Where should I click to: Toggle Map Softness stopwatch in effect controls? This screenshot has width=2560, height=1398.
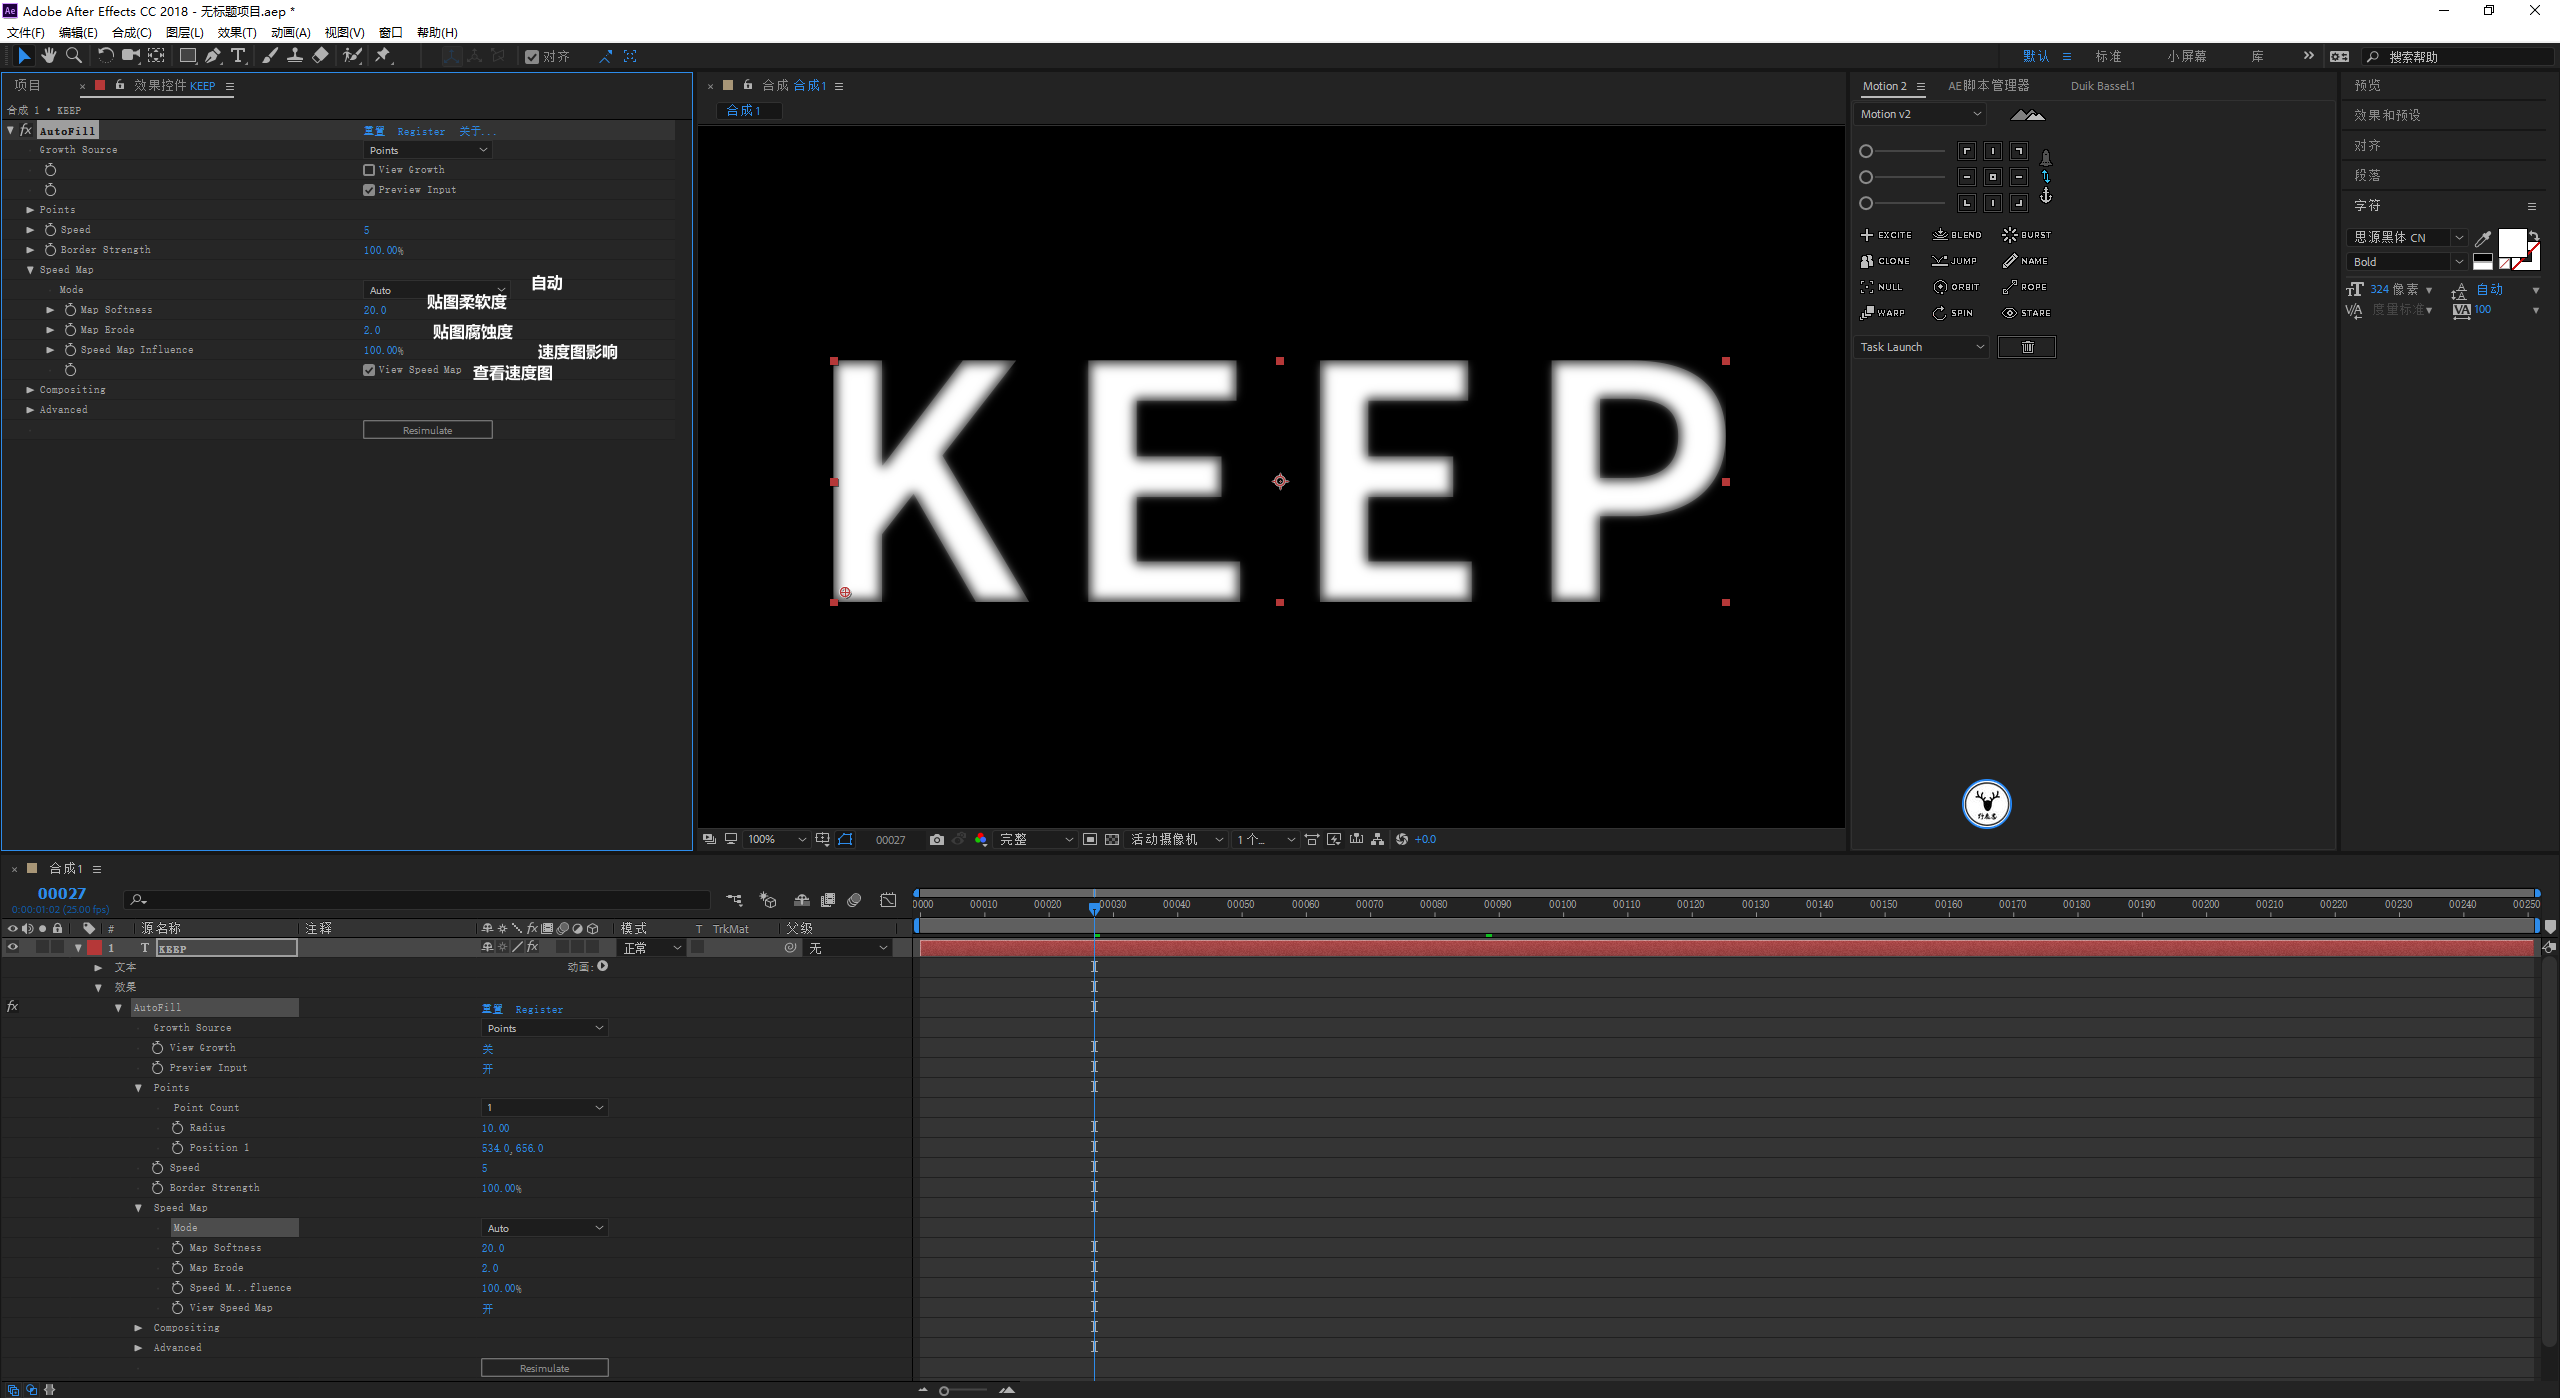coord(70,310)
